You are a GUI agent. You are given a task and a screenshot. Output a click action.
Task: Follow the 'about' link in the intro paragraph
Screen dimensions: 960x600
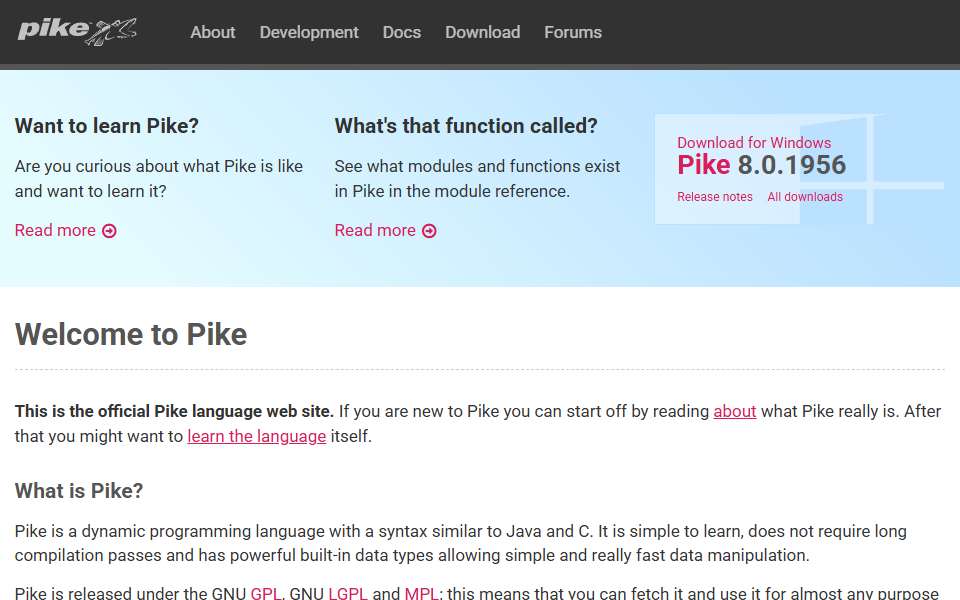click(x=735, y=411)
